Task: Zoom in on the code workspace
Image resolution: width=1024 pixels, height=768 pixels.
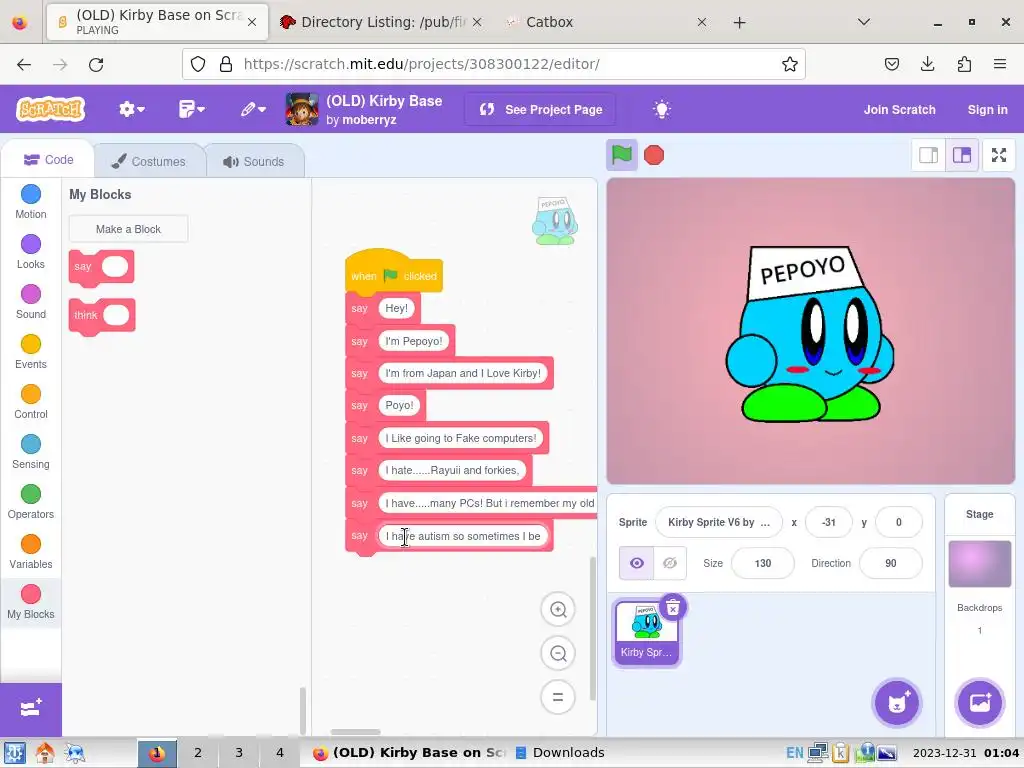Action: click(x=558, y=609)
